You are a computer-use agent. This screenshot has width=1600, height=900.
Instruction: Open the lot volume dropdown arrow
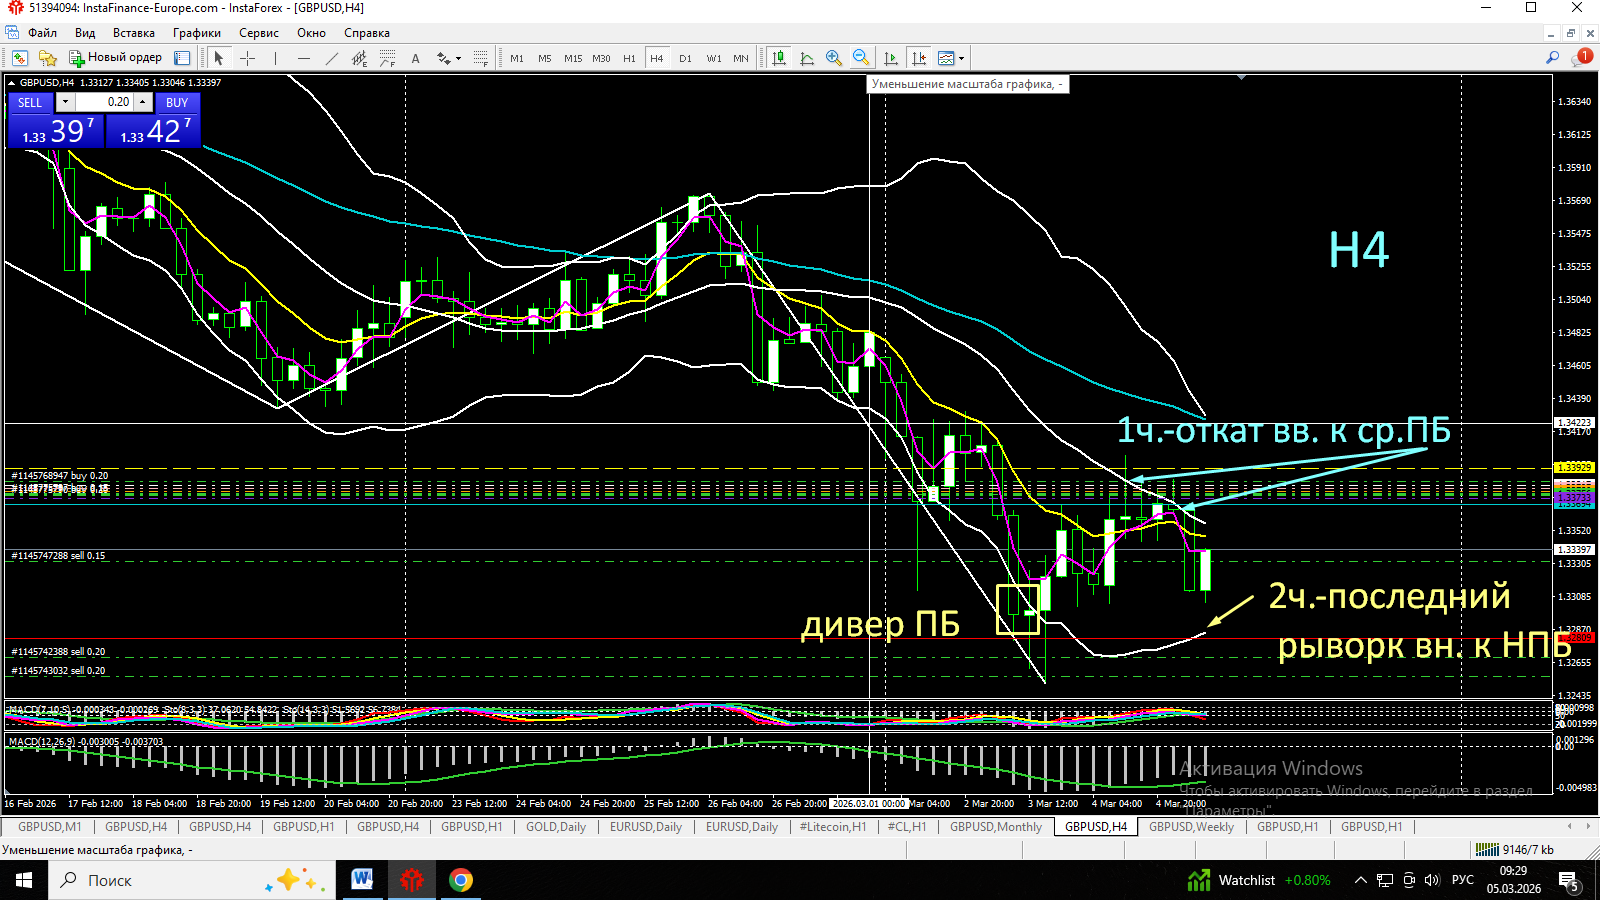click(x=65, y=102)
